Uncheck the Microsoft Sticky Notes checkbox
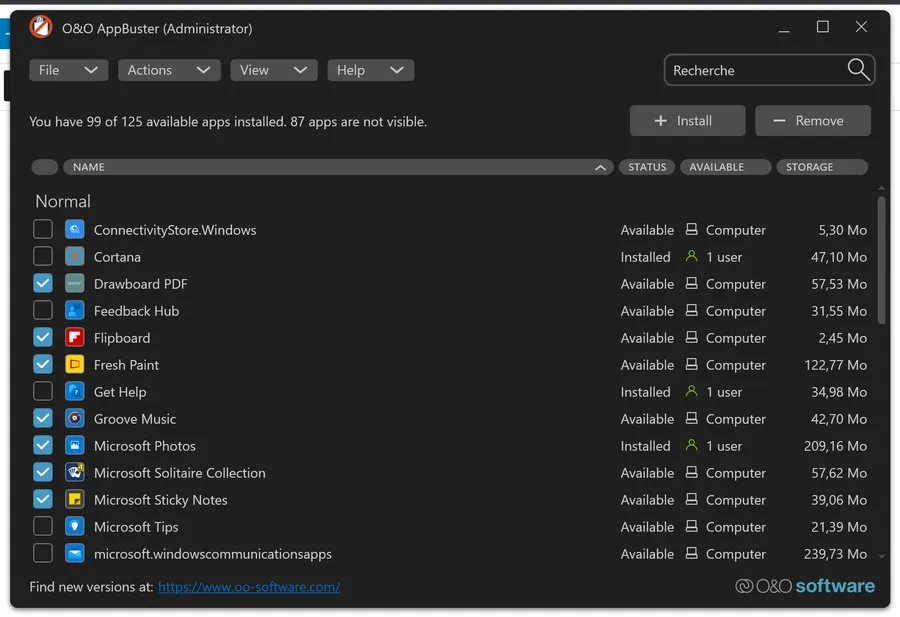Image resolution: width=900 pixels, height=617 pixels. [x=43, y=499]
